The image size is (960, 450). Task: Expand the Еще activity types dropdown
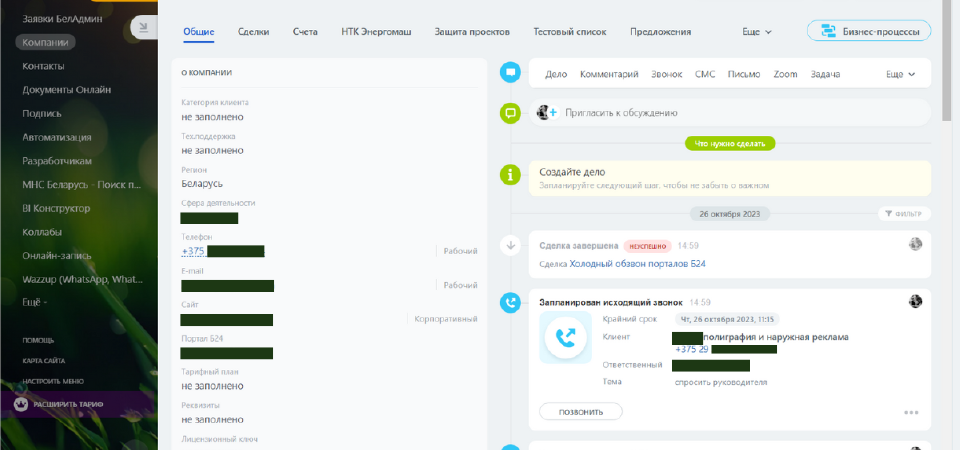(x=900, y=74)
